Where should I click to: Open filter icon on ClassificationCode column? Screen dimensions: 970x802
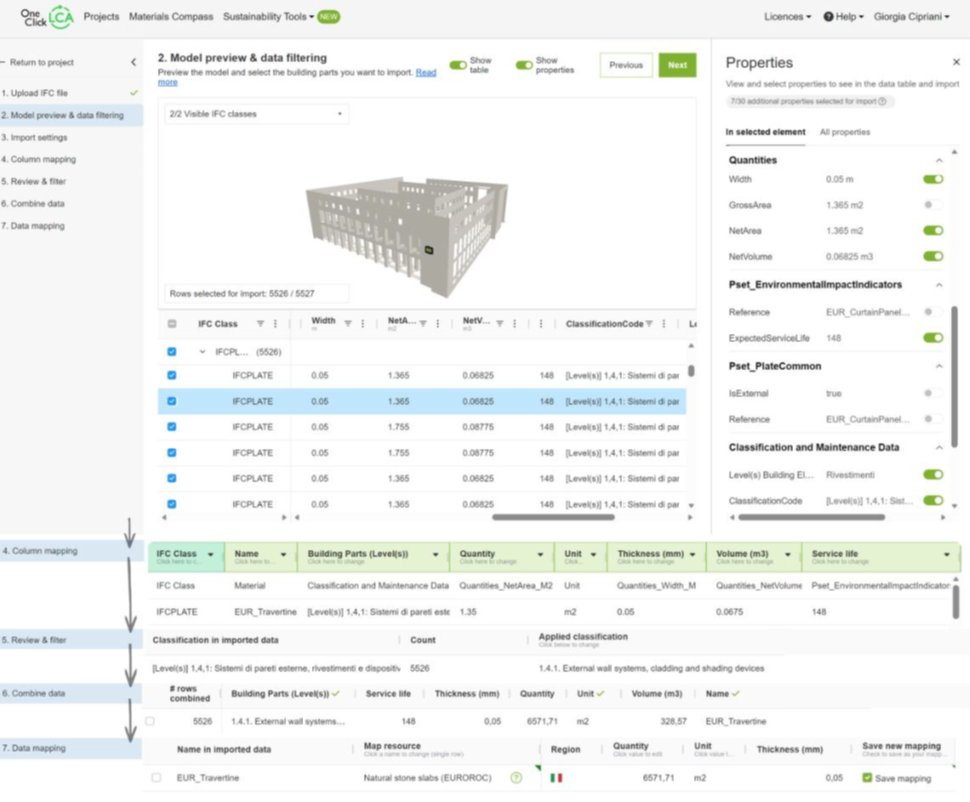pyautogui.click(x=649, y=324)
